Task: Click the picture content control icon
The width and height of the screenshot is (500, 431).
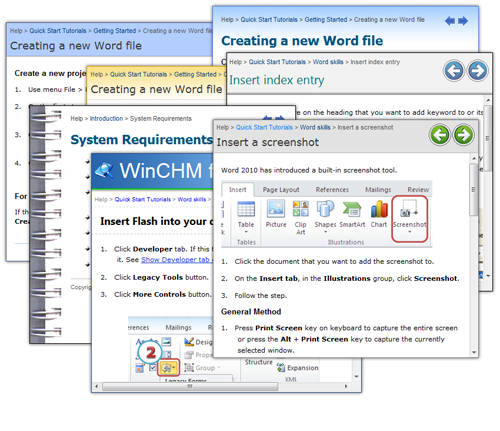Action: pyautogui.click(x=166, y=342)
